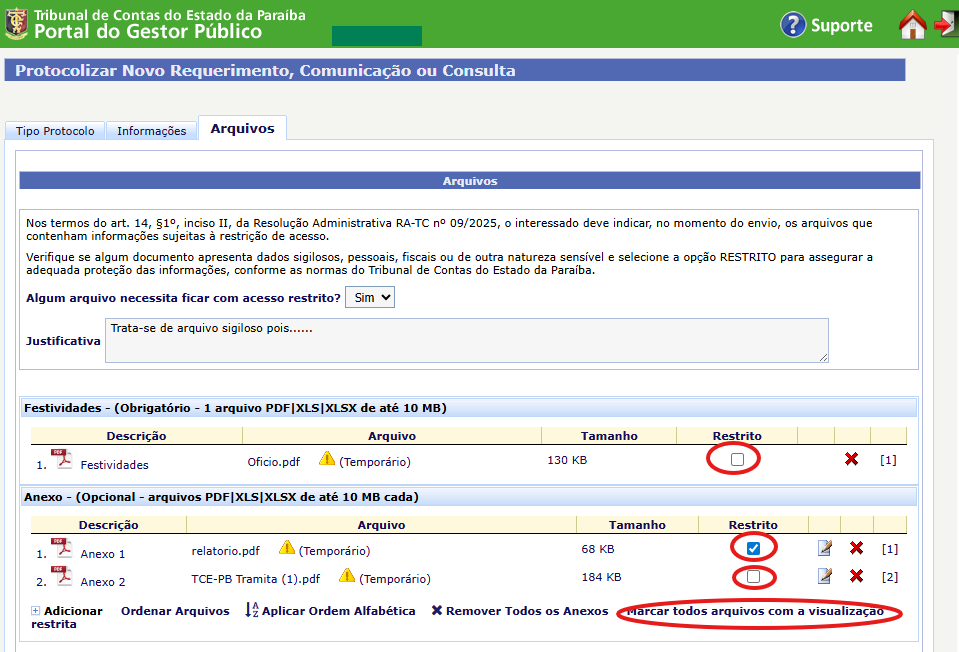Edit Anexo 1 using the pencil icon

(x=824, y=548)
